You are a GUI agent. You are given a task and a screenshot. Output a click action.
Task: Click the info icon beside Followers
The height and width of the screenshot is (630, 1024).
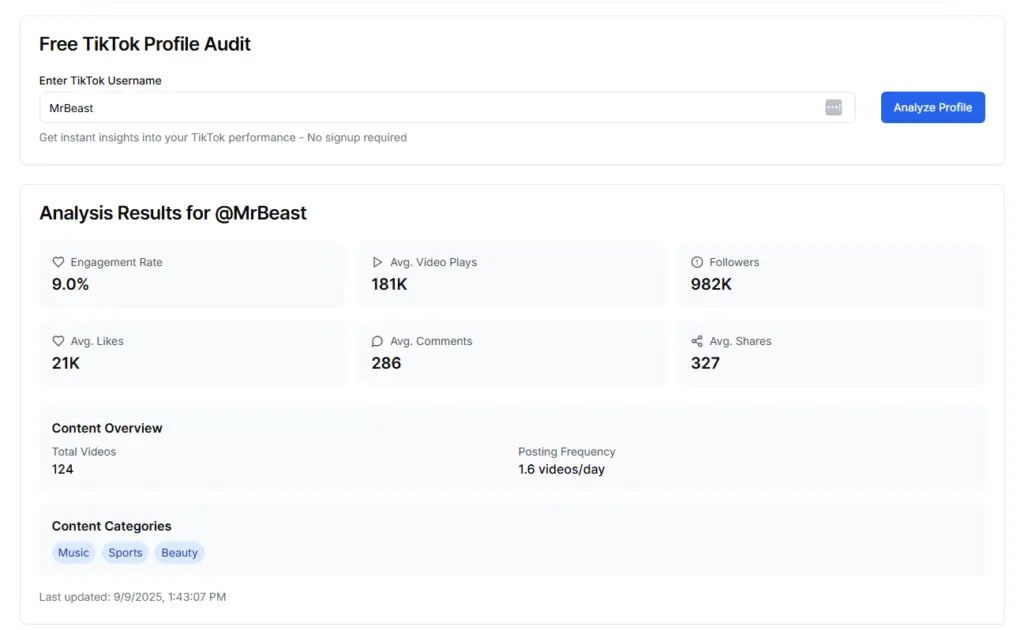coord(698,262)
